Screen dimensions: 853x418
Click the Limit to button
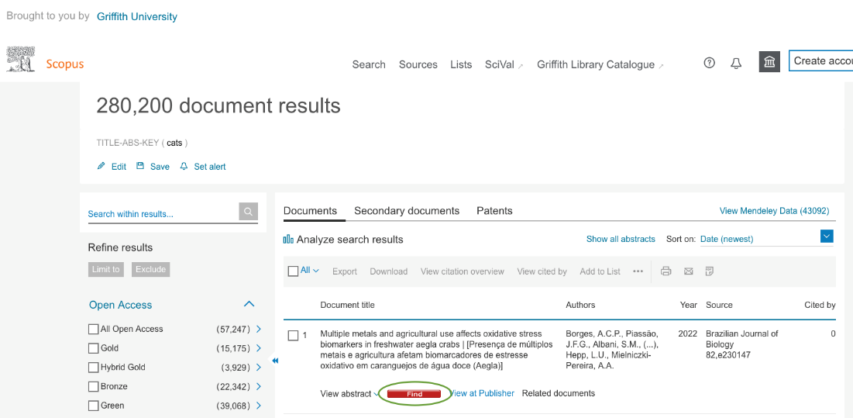(x=106, y=269)
